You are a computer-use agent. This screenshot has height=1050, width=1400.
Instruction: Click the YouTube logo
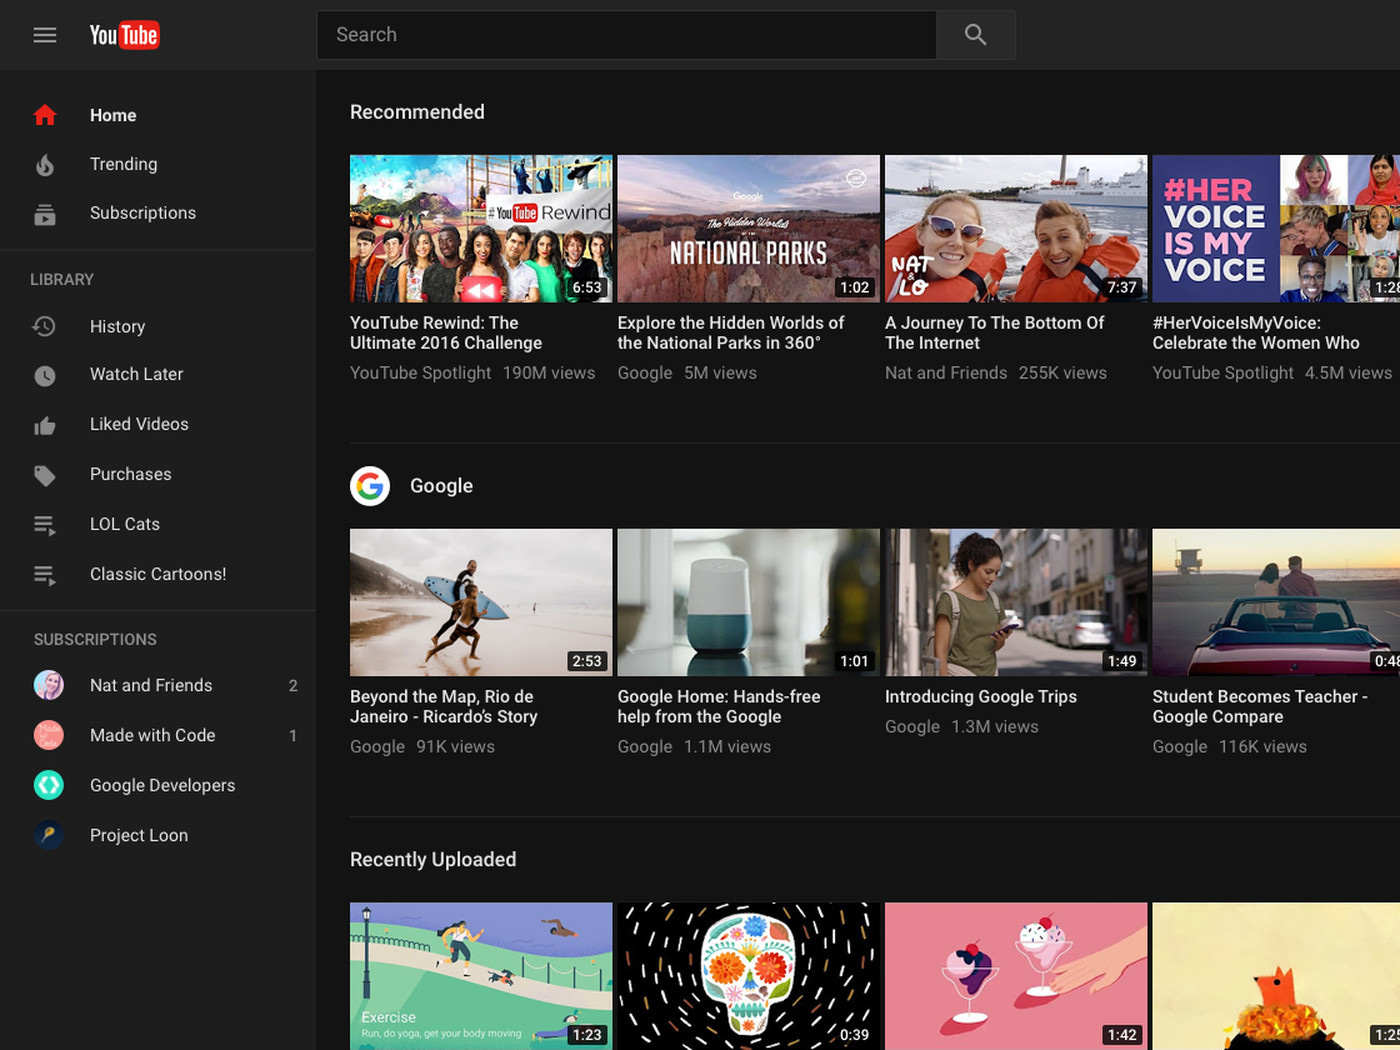tap(124, 35)
